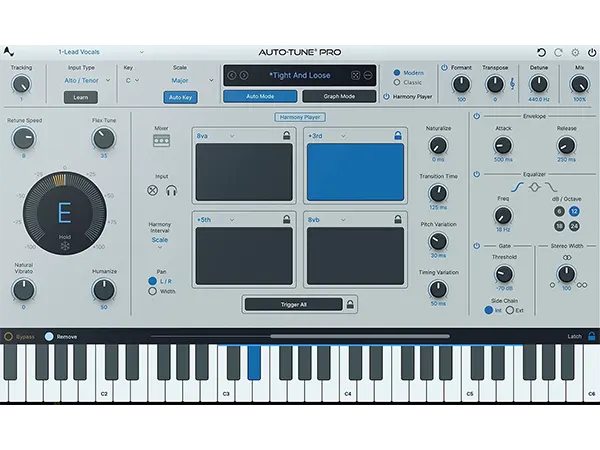This screenshot has width=600, height=450.
Task: Select the Classic mode radio button
Action: pyautogui.click(x=397, y=82)
